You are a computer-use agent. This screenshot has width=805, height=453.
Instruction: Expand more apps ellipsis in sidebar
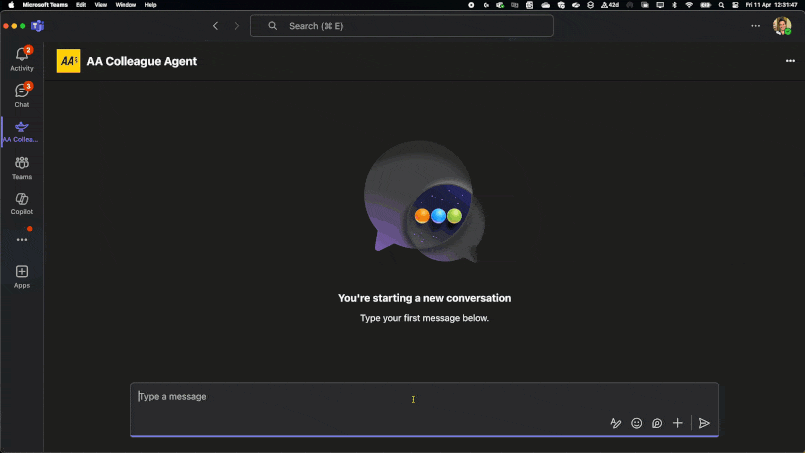click(x=22, y=240)
